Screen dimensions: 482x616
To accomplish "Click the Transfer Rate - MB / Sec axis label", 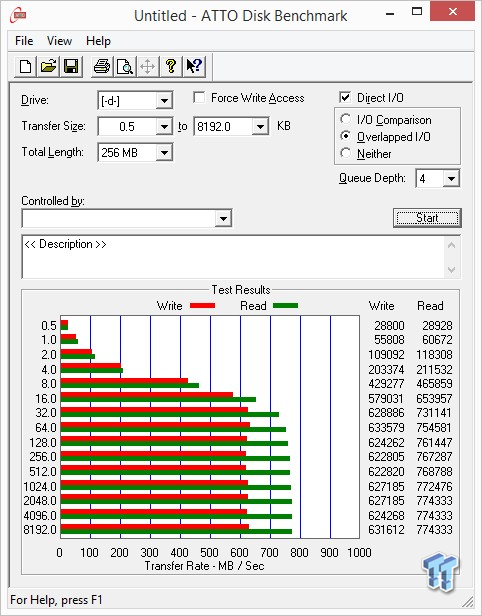I will [204, 566].
